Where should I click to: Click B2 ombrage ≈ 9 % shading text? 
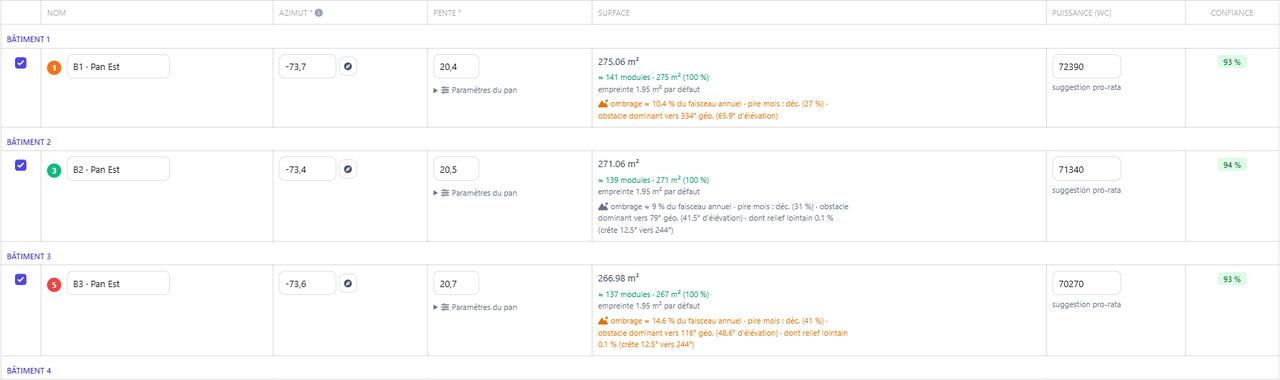point(722,218)
